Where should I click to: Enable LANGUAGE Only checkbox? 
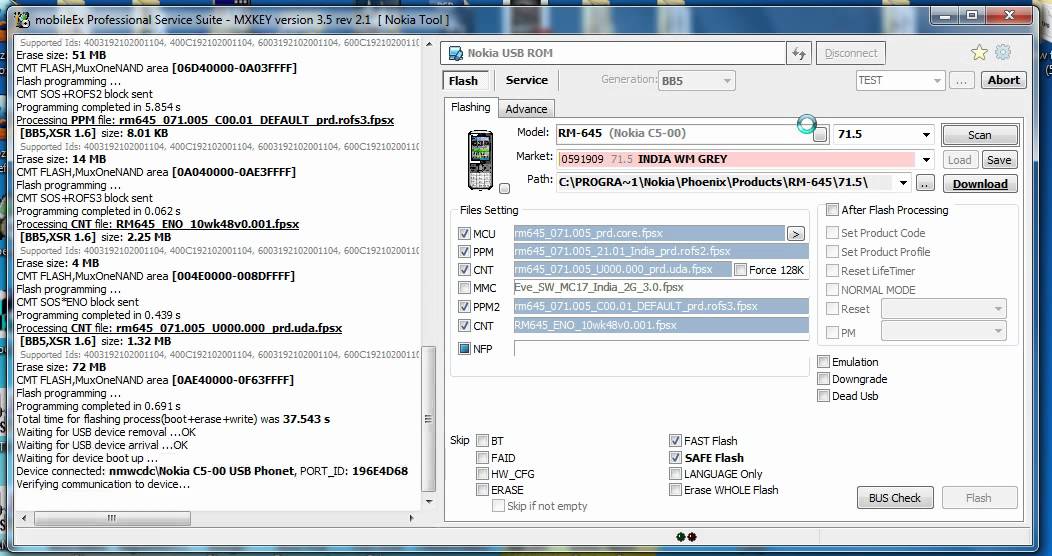tap(675, 474)
